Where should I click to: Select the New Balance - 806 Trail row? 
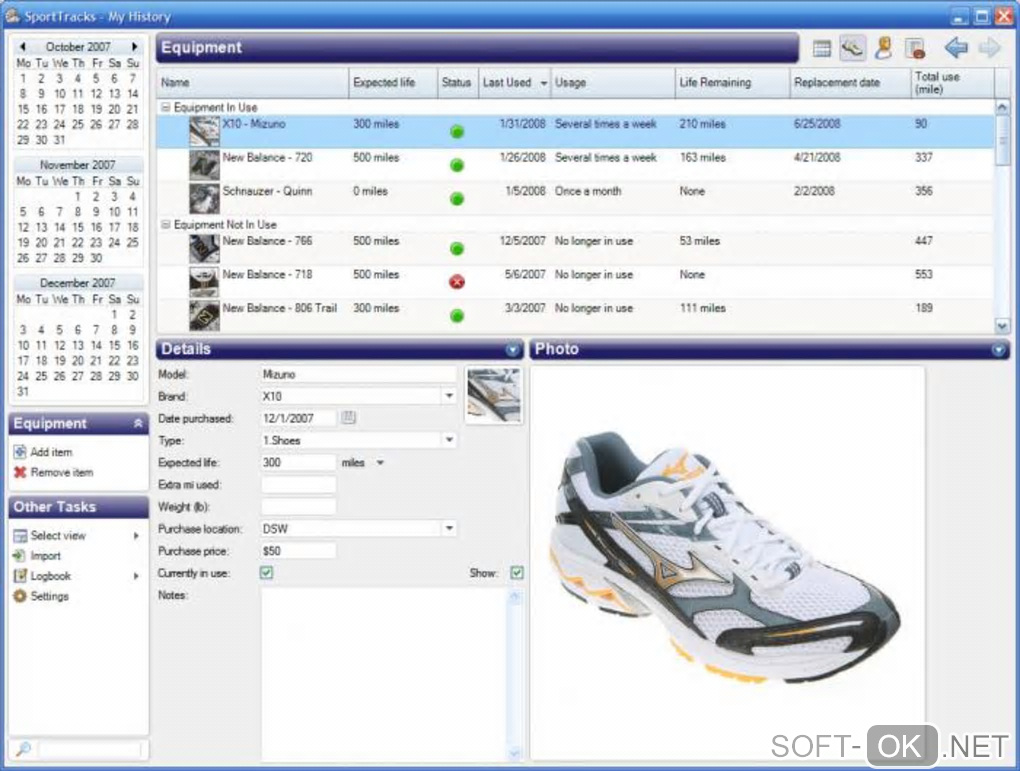(x=574, y=316)
